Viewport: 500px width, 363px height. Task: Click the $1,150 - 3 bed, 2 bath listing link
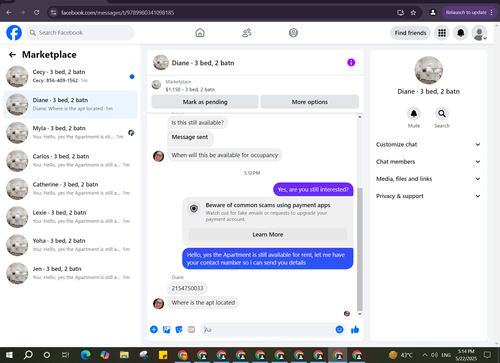point(190,89)
